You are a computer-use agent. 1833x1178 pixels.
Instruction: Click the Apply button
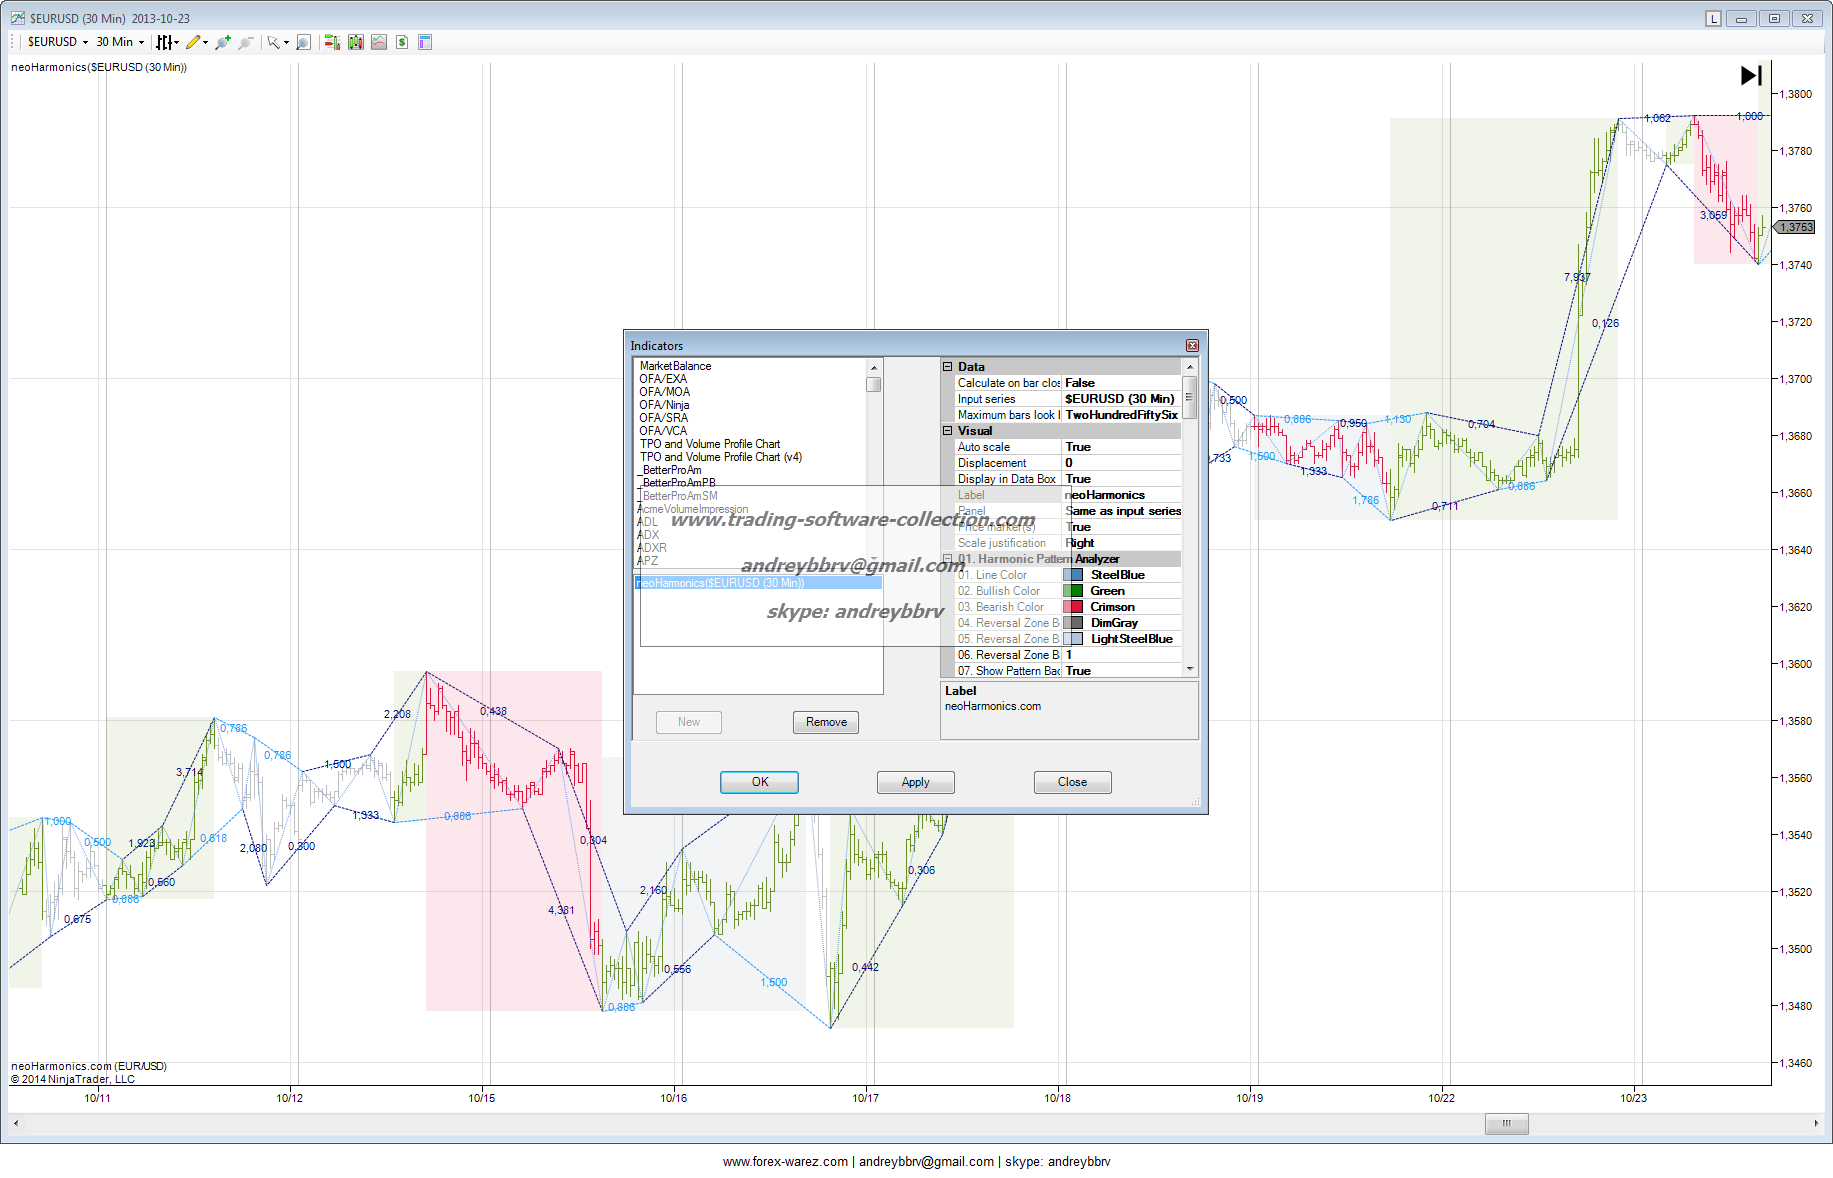(x=915, y=782)
